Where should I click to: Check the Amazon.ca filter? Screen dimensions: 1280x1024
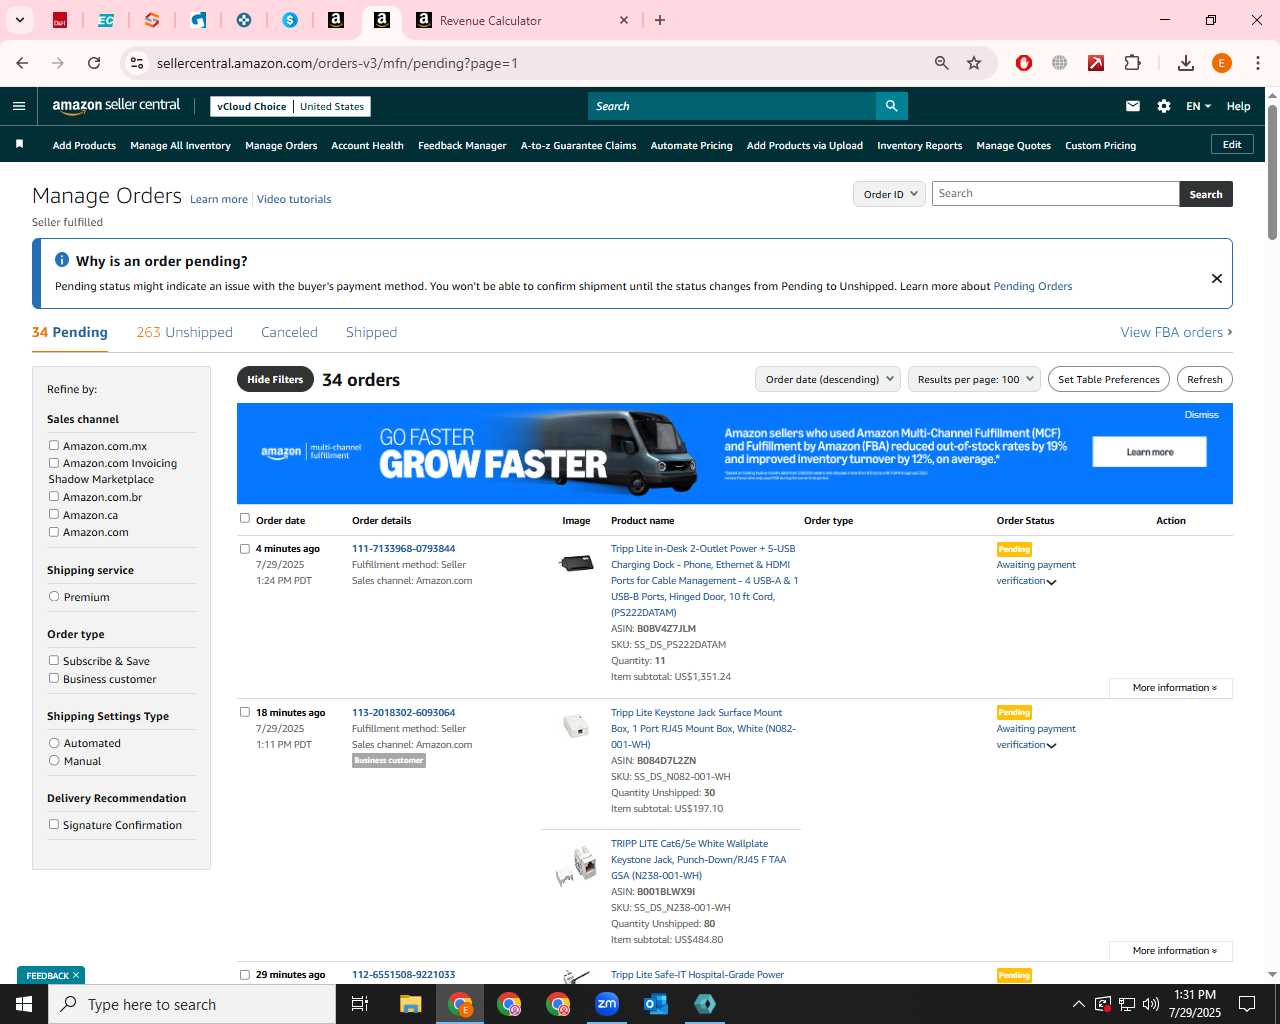pos(54,514)
